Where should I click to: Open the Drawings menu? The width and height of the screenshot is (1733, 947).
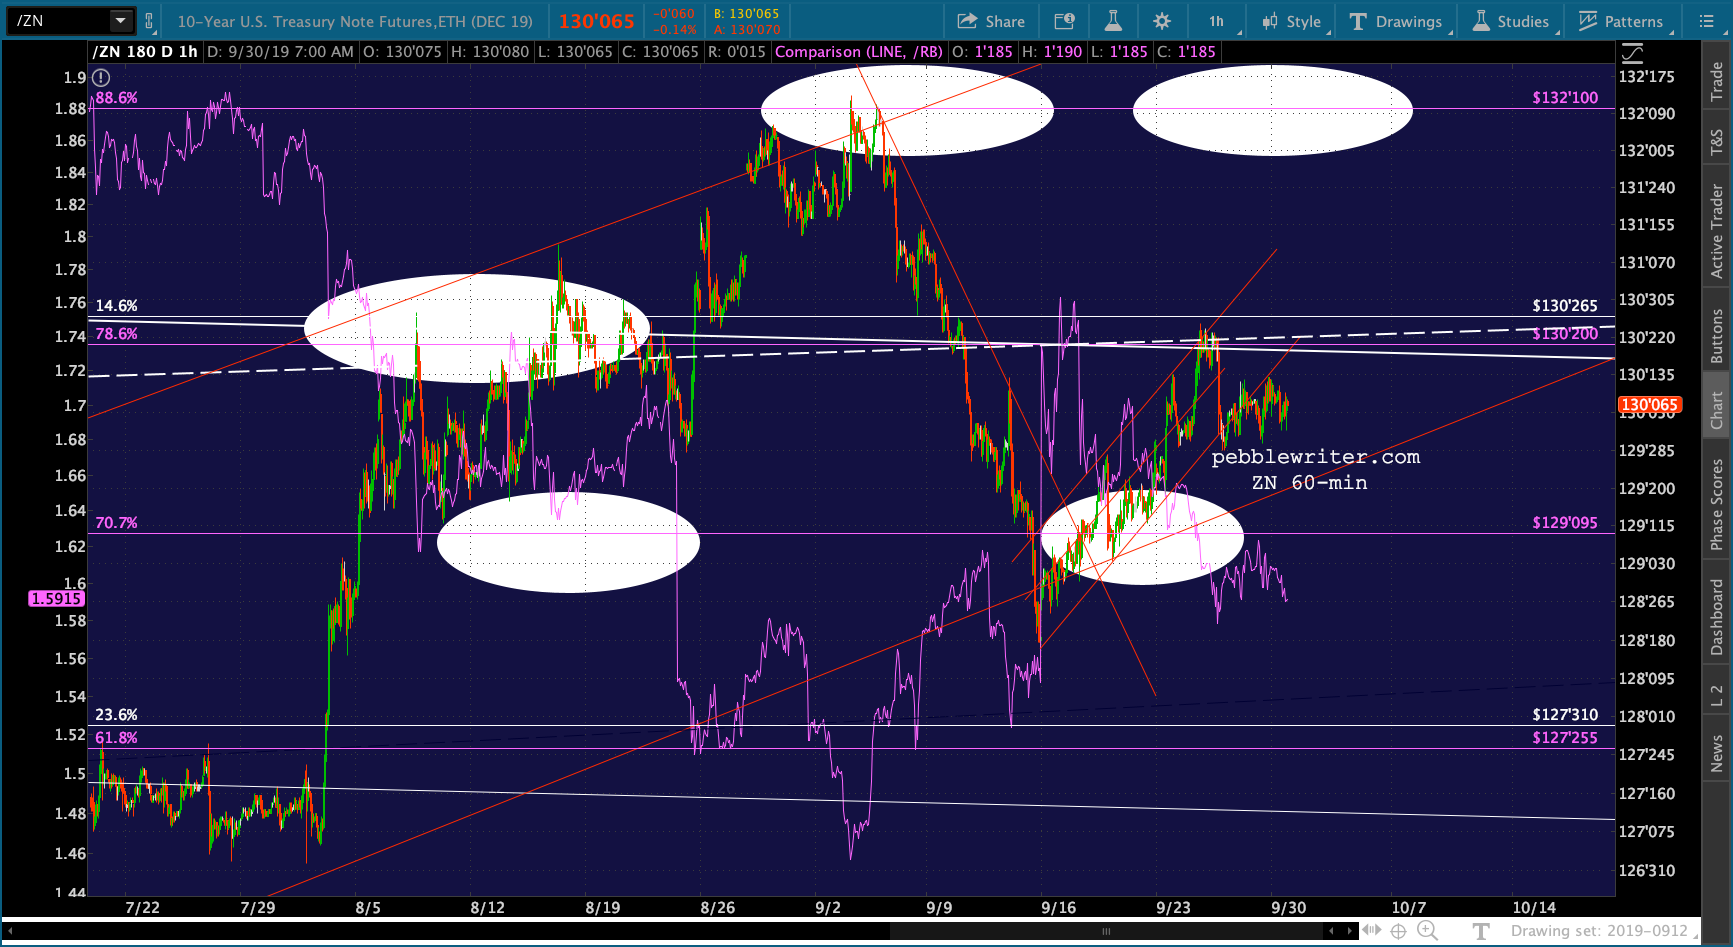point(1396,21)
